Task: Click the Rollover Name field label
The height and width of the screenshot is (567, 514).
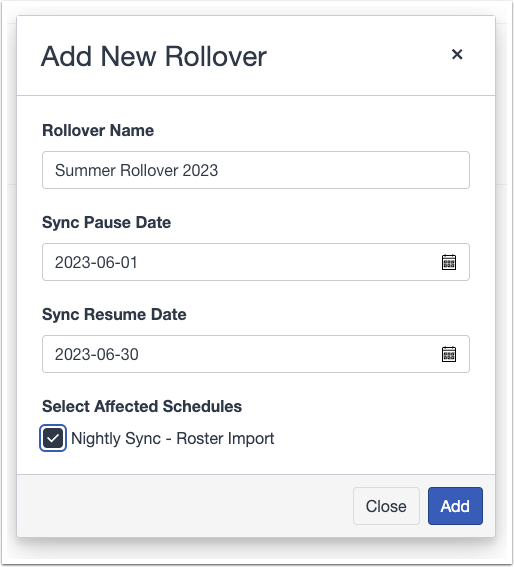Action: coord(98,130)
